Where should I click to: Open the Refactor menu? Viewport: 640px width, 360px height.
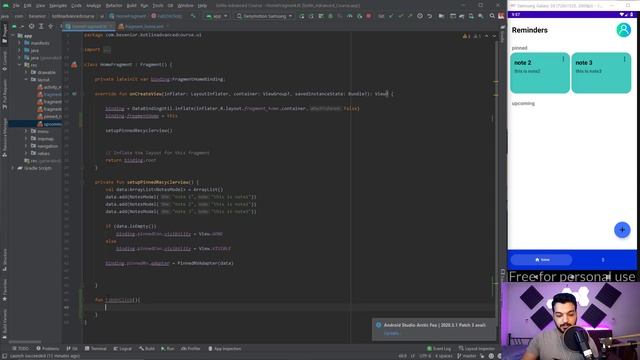tap(114, 6)
